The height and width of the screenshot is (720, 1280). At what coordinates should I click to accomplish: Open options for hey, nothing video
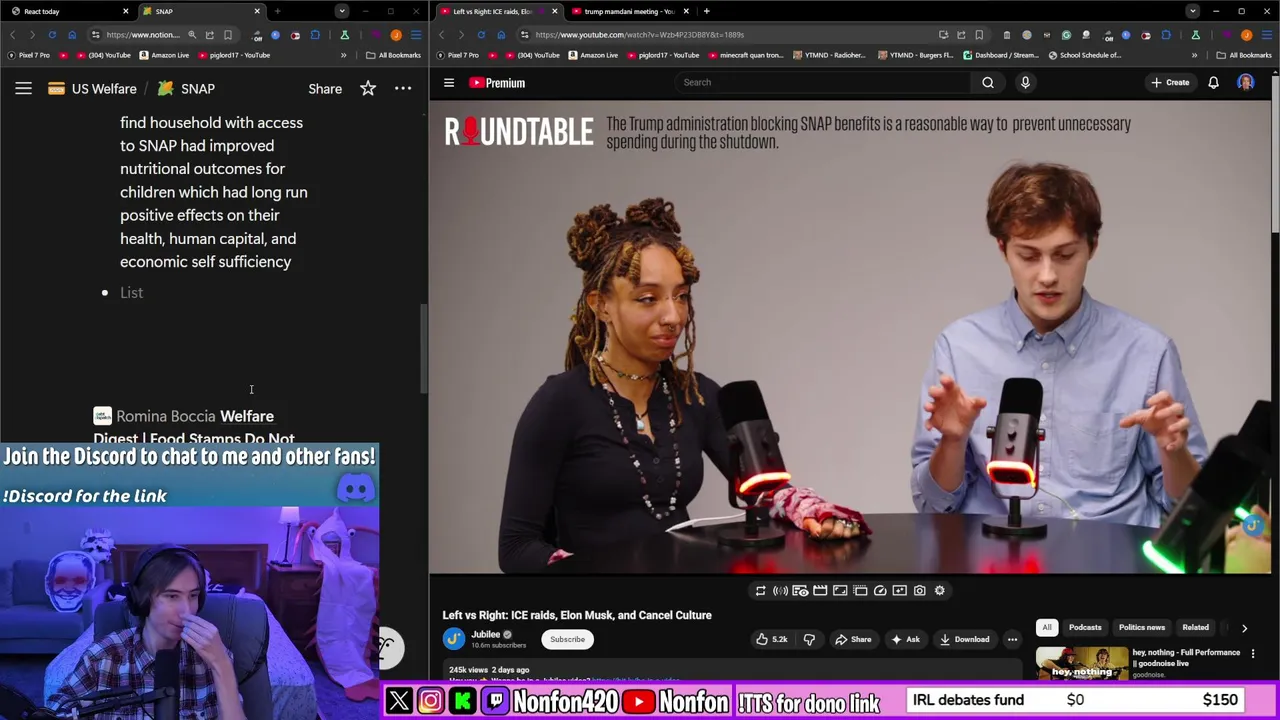coord(1253,653)
